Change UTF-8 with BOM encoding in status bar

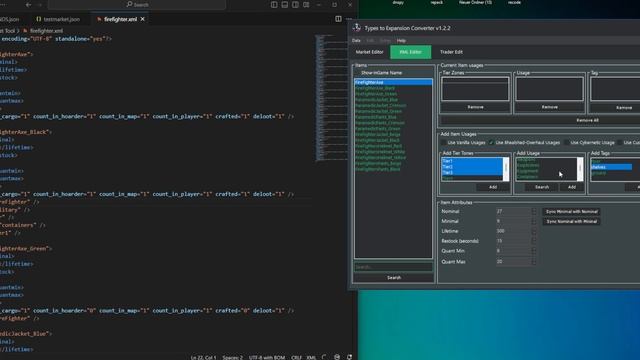point(267,358)
